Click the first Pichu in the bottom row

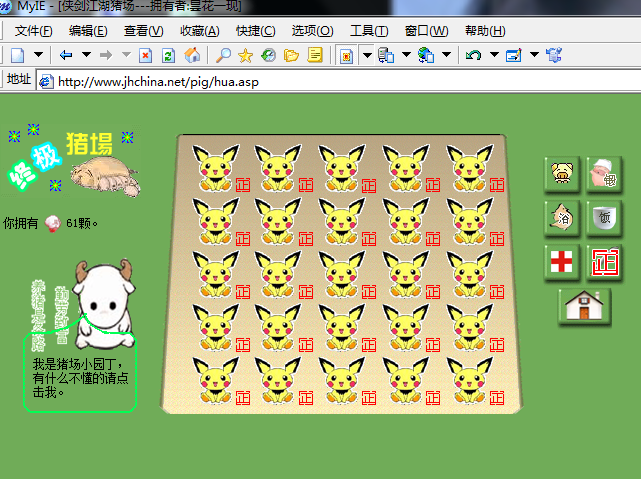pos(215,381)
